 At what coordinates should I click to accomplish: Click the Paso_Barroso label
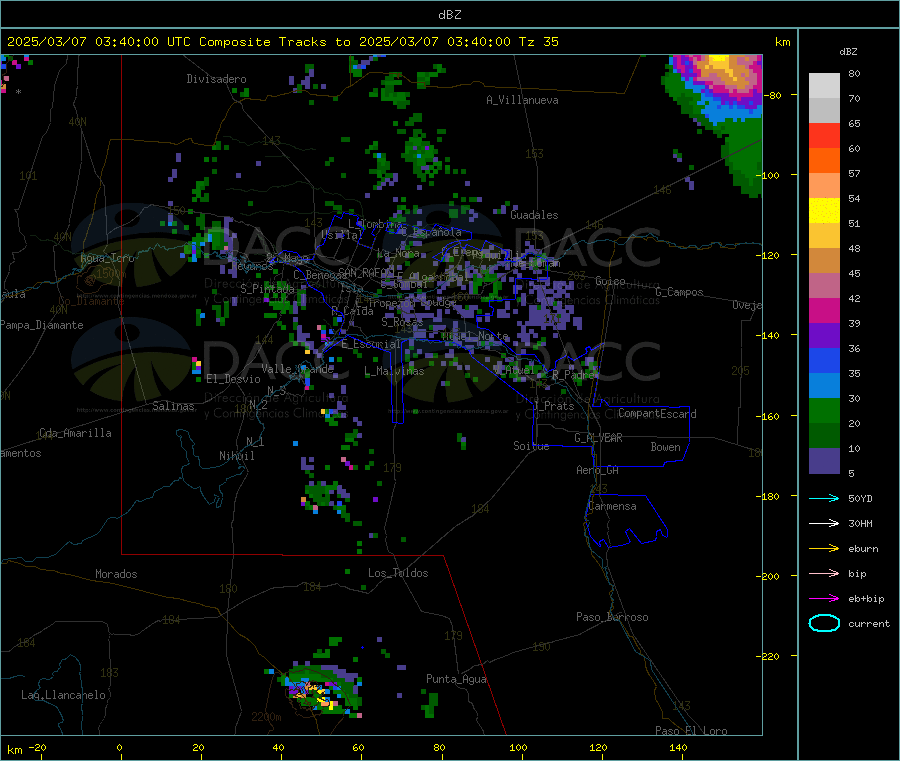[x=612, y=617]
